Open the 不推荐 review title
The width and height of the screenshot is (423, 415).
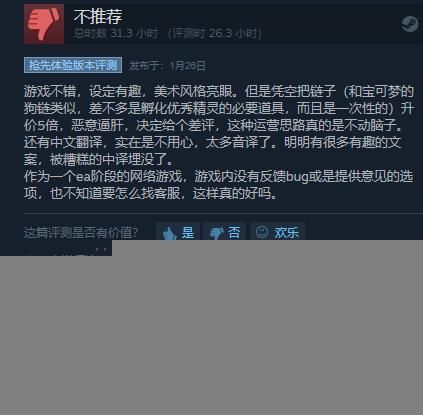[98, 16]
